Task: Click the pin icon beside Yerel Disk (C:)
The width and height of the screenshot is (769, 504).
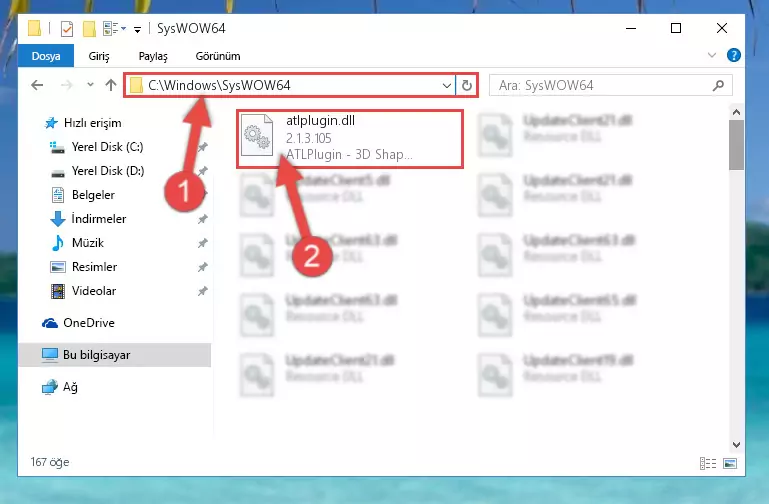Action: 203,147
